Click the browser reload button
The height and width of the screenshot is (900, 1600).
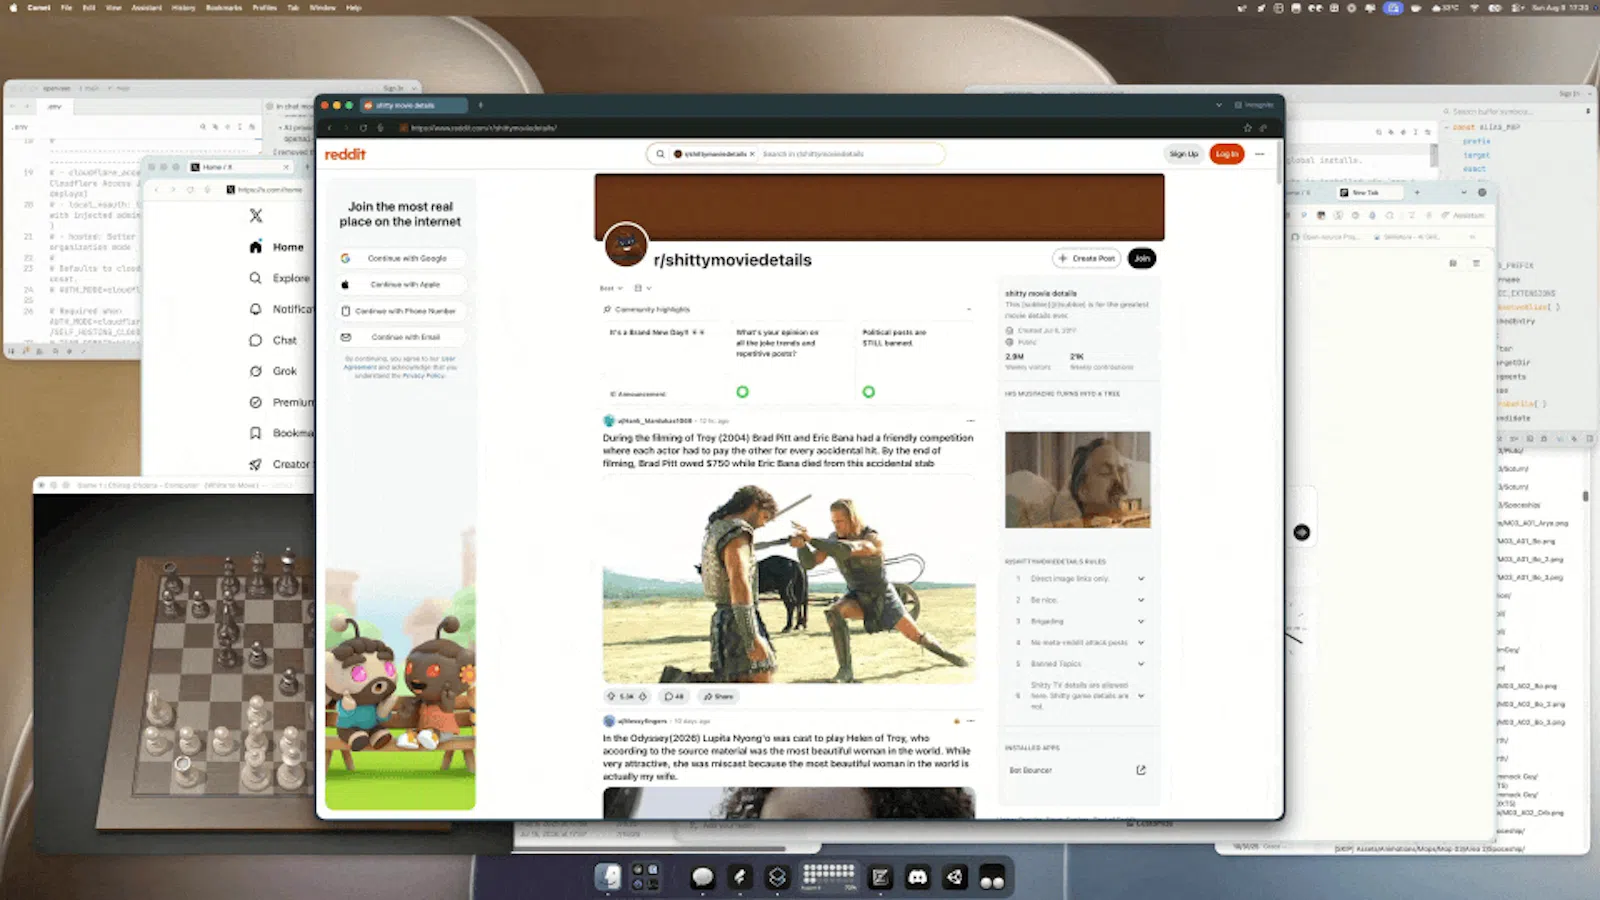pos(363,128)
